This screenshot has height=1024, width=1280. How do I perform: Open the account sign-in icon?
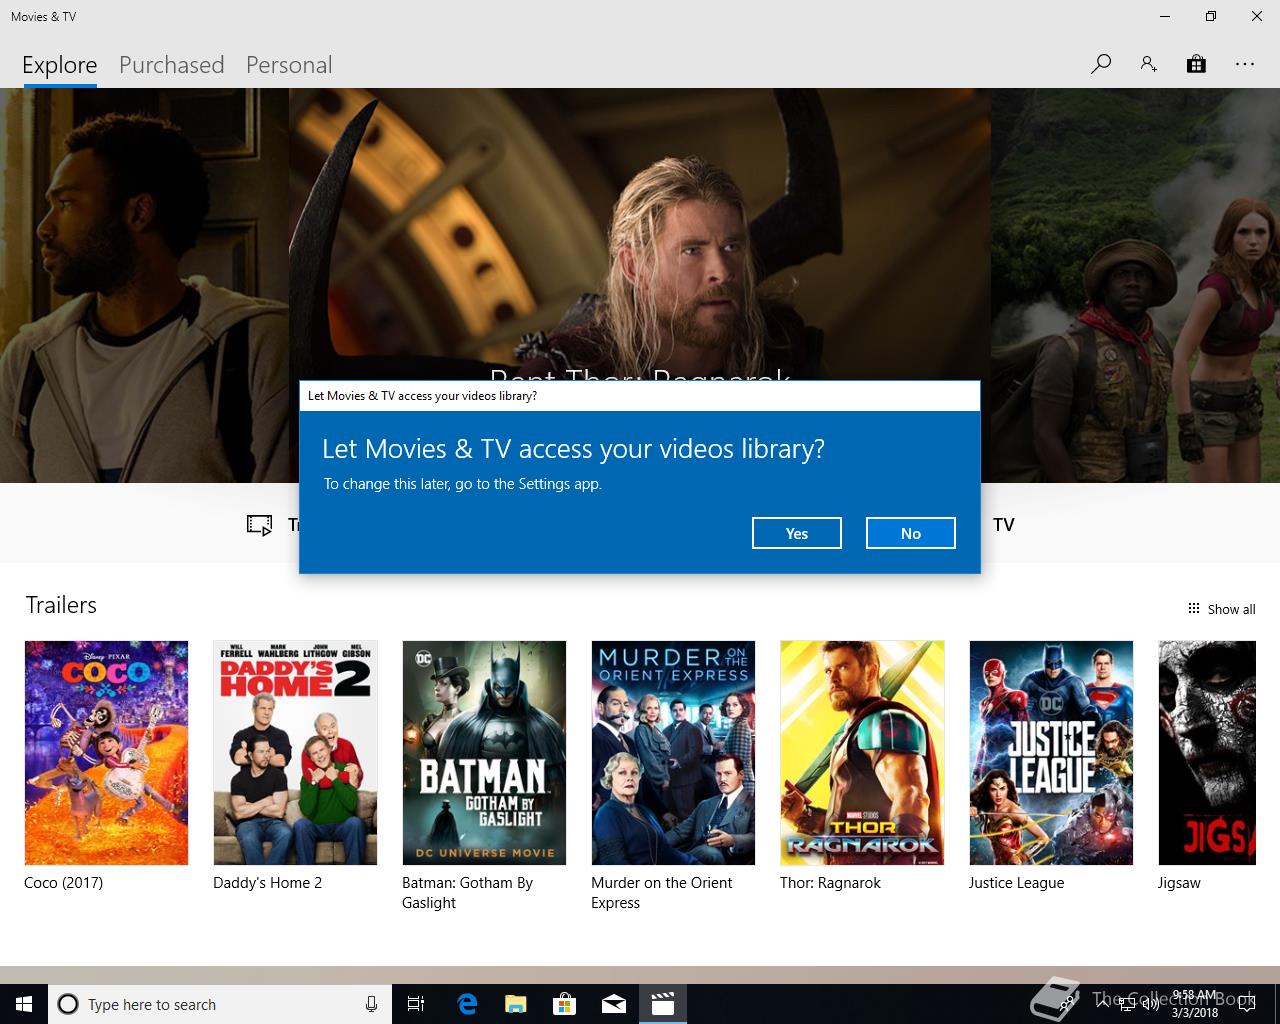1148,65
